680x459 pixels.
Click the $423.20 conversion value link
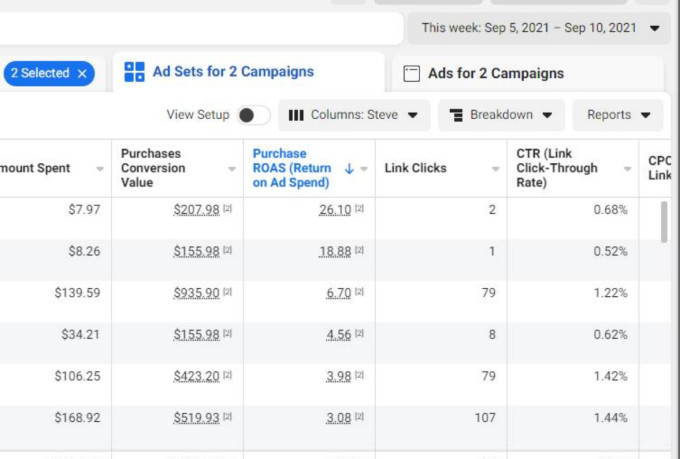pyautogui.click(x=196, y=376)
